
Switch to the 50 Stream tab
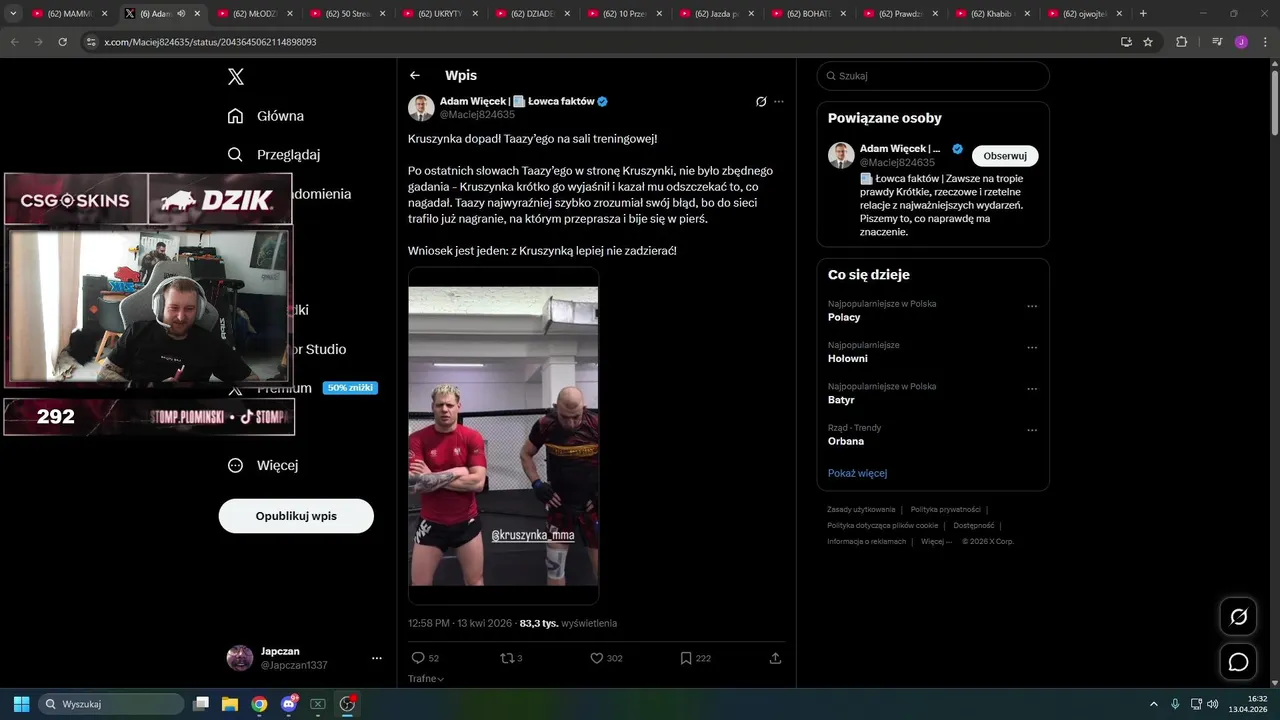click(x=347, y=14)
